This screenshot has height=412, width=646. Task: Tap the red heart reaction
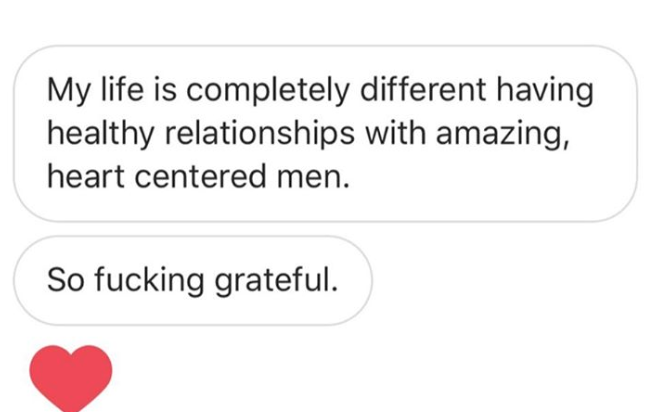point(70,378)
